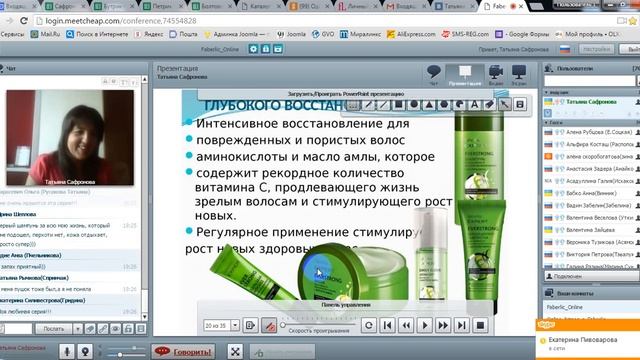640x360 pixels.
Task: Select user Бабко Анна in list
Action: (x=591, y=193)
